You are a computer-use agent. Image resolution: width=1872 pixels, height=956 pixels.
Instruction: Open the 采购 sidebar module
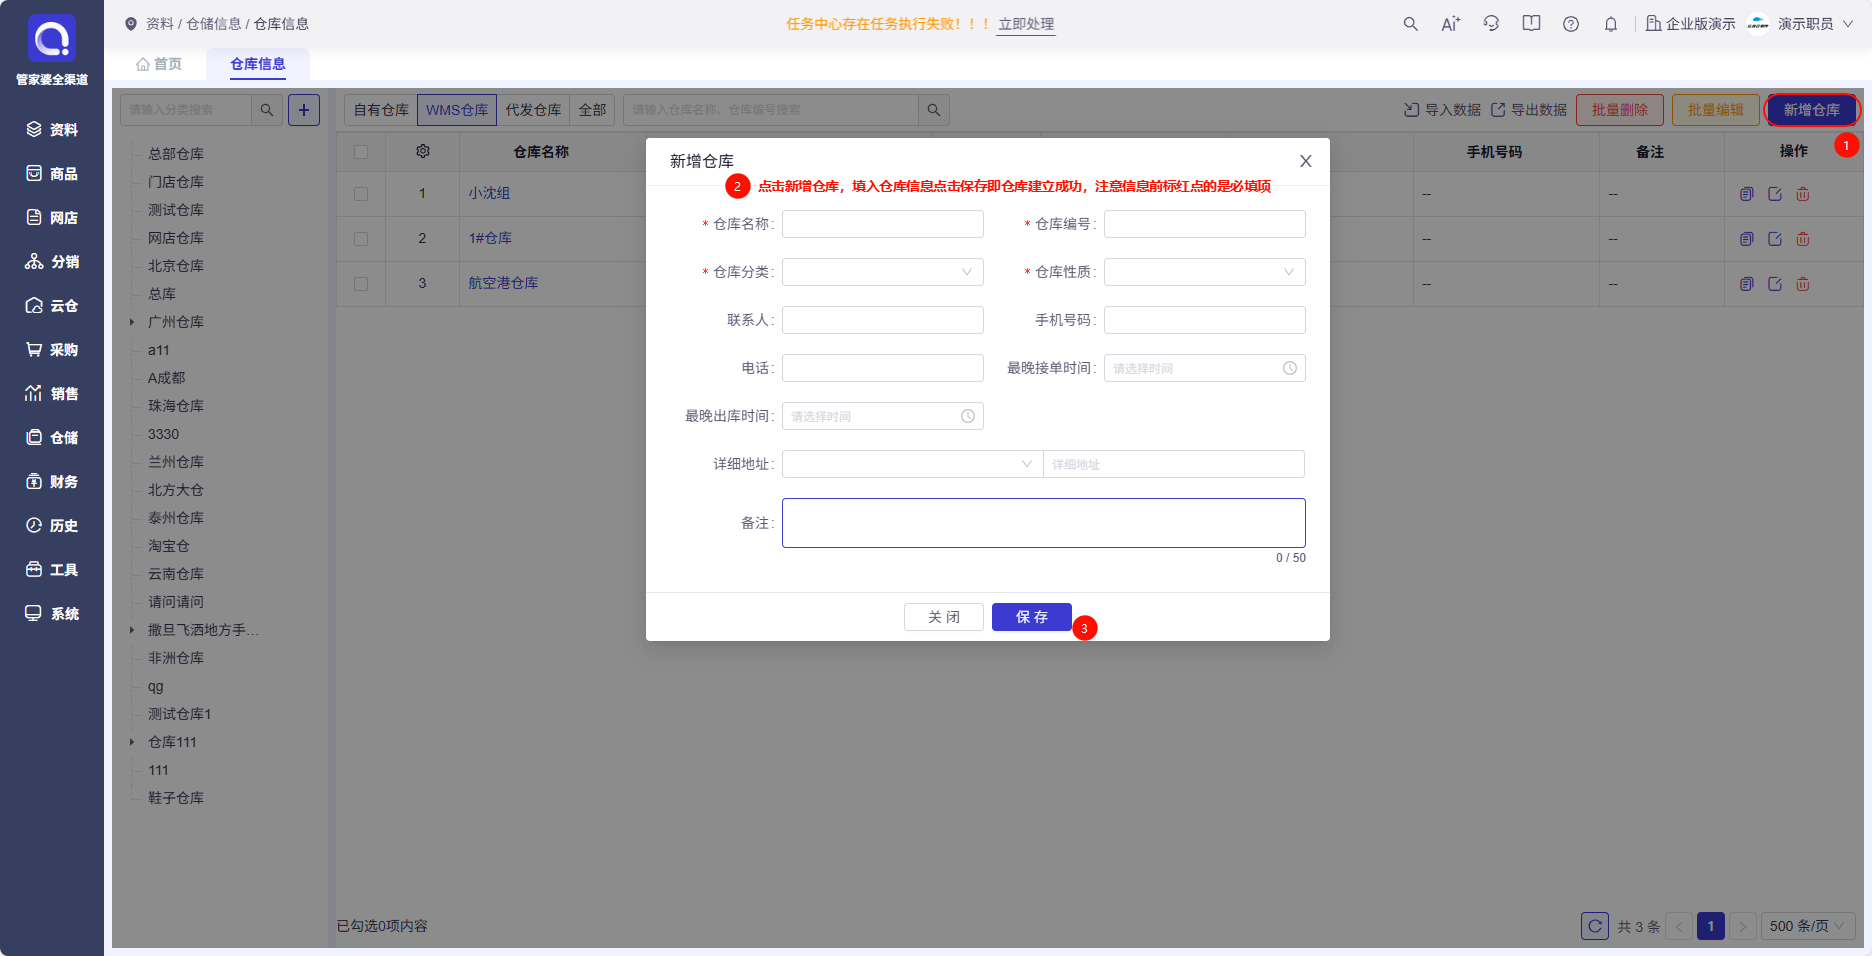(x=52, y=349)
